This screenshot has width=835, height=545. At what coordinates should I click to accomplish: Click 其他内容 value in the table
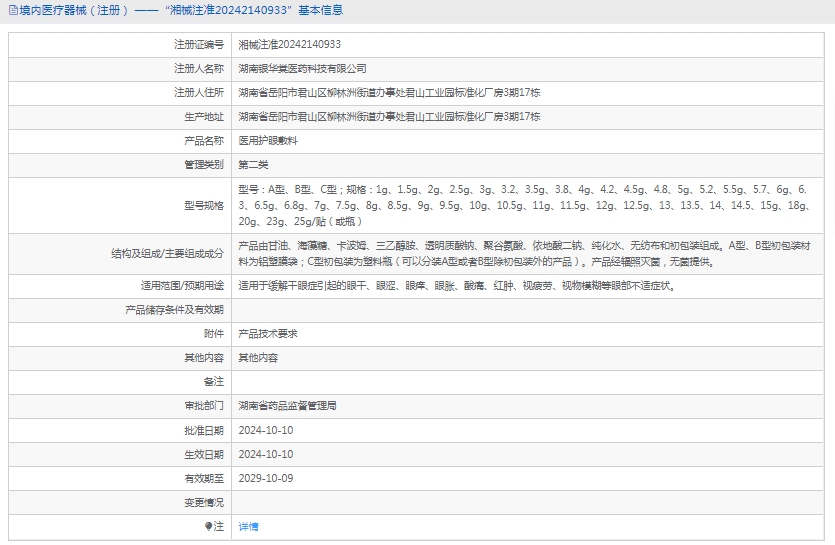(258, 358)
